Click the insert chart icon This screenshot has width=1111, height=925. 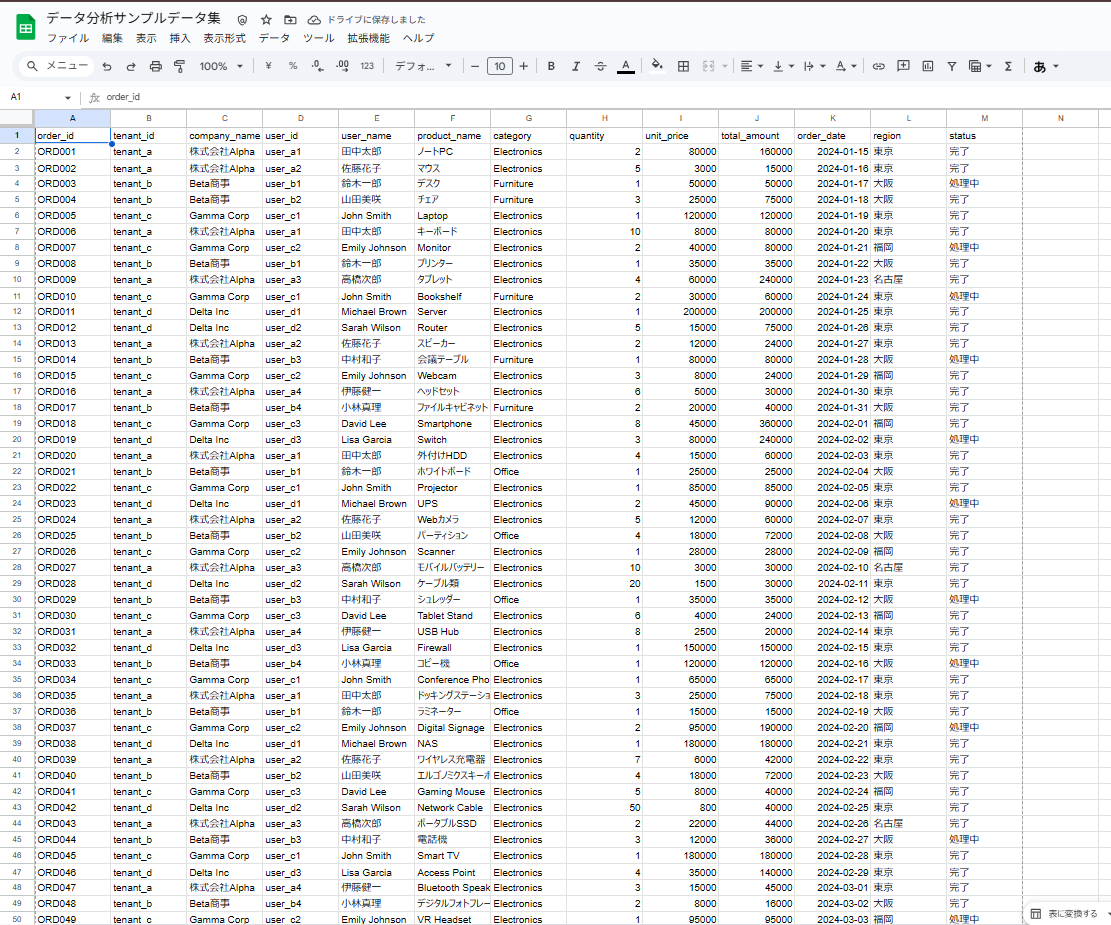(x=927, y=66)
